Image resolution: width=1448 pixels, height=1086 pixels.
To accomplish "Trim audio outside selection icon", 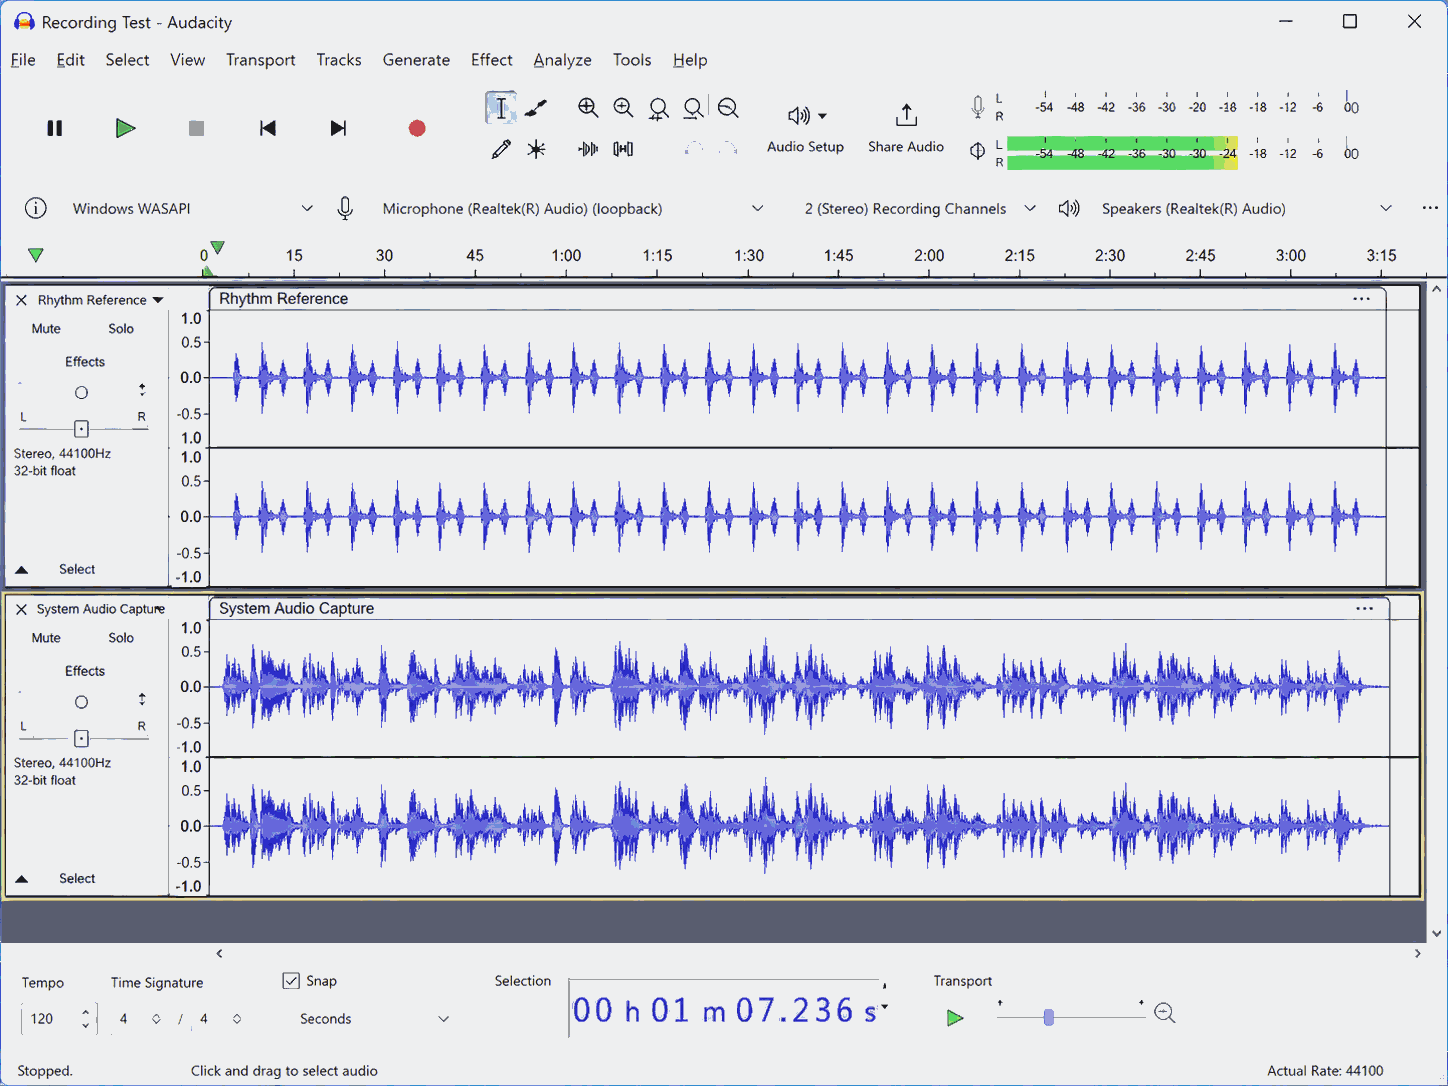I will [x=588, y=149].
